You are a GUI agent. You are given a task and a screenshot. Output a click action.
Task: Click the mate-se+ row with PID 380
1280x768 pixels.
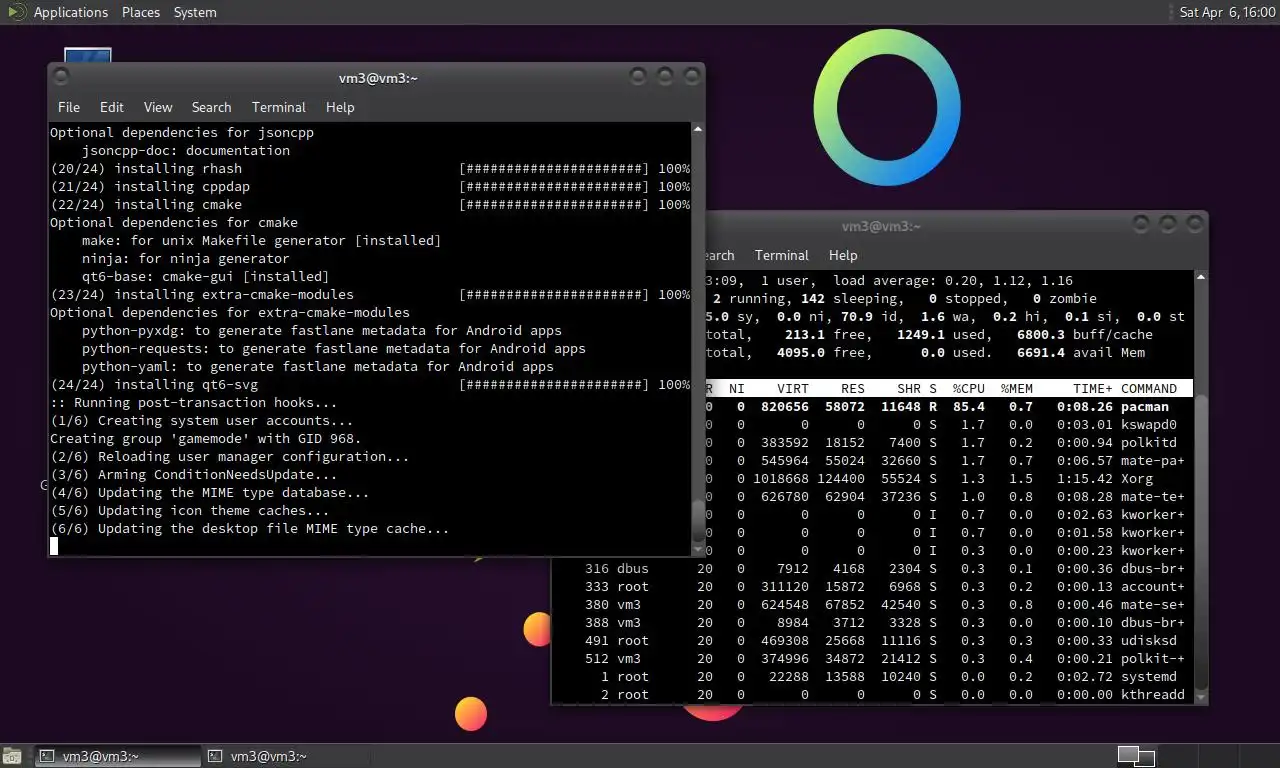873,604
